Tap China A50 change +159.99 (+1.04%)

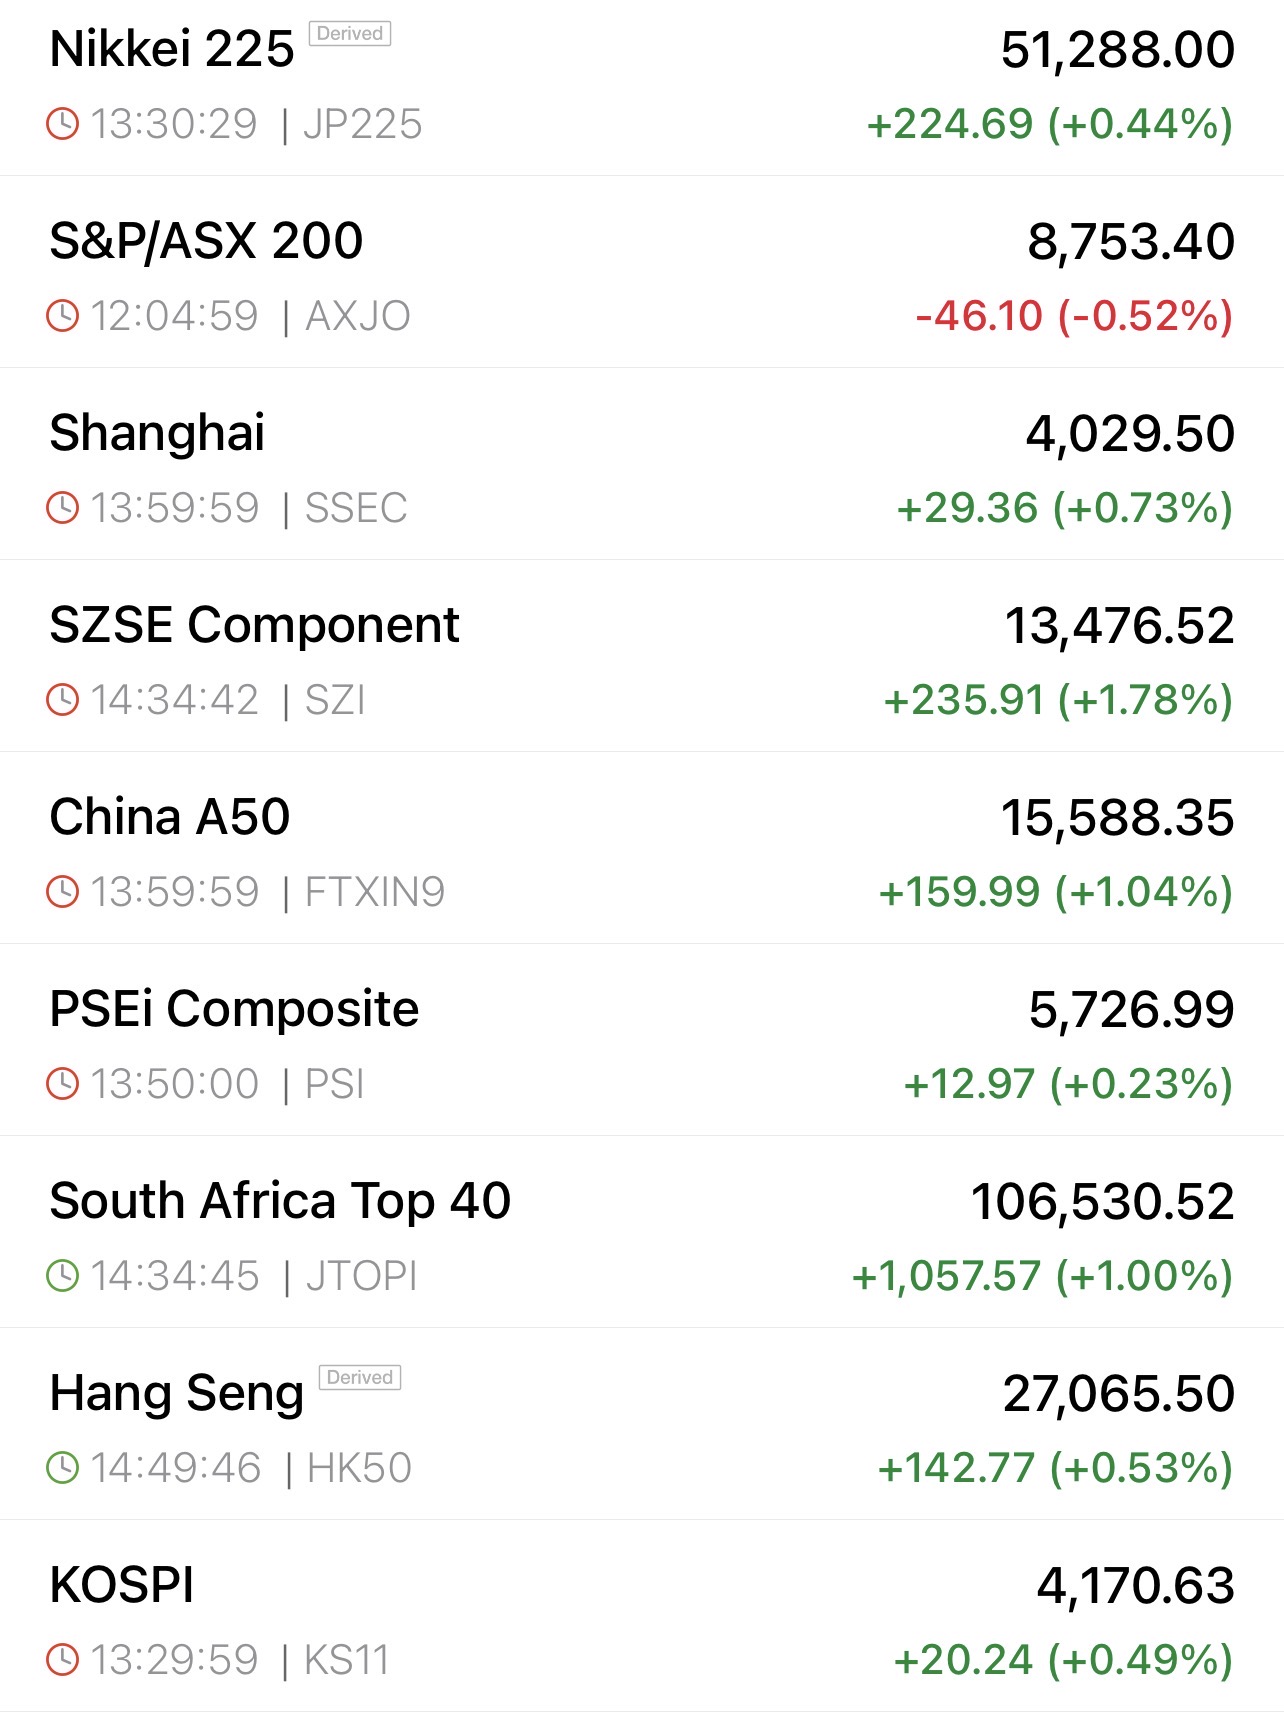coord(1055,892)
